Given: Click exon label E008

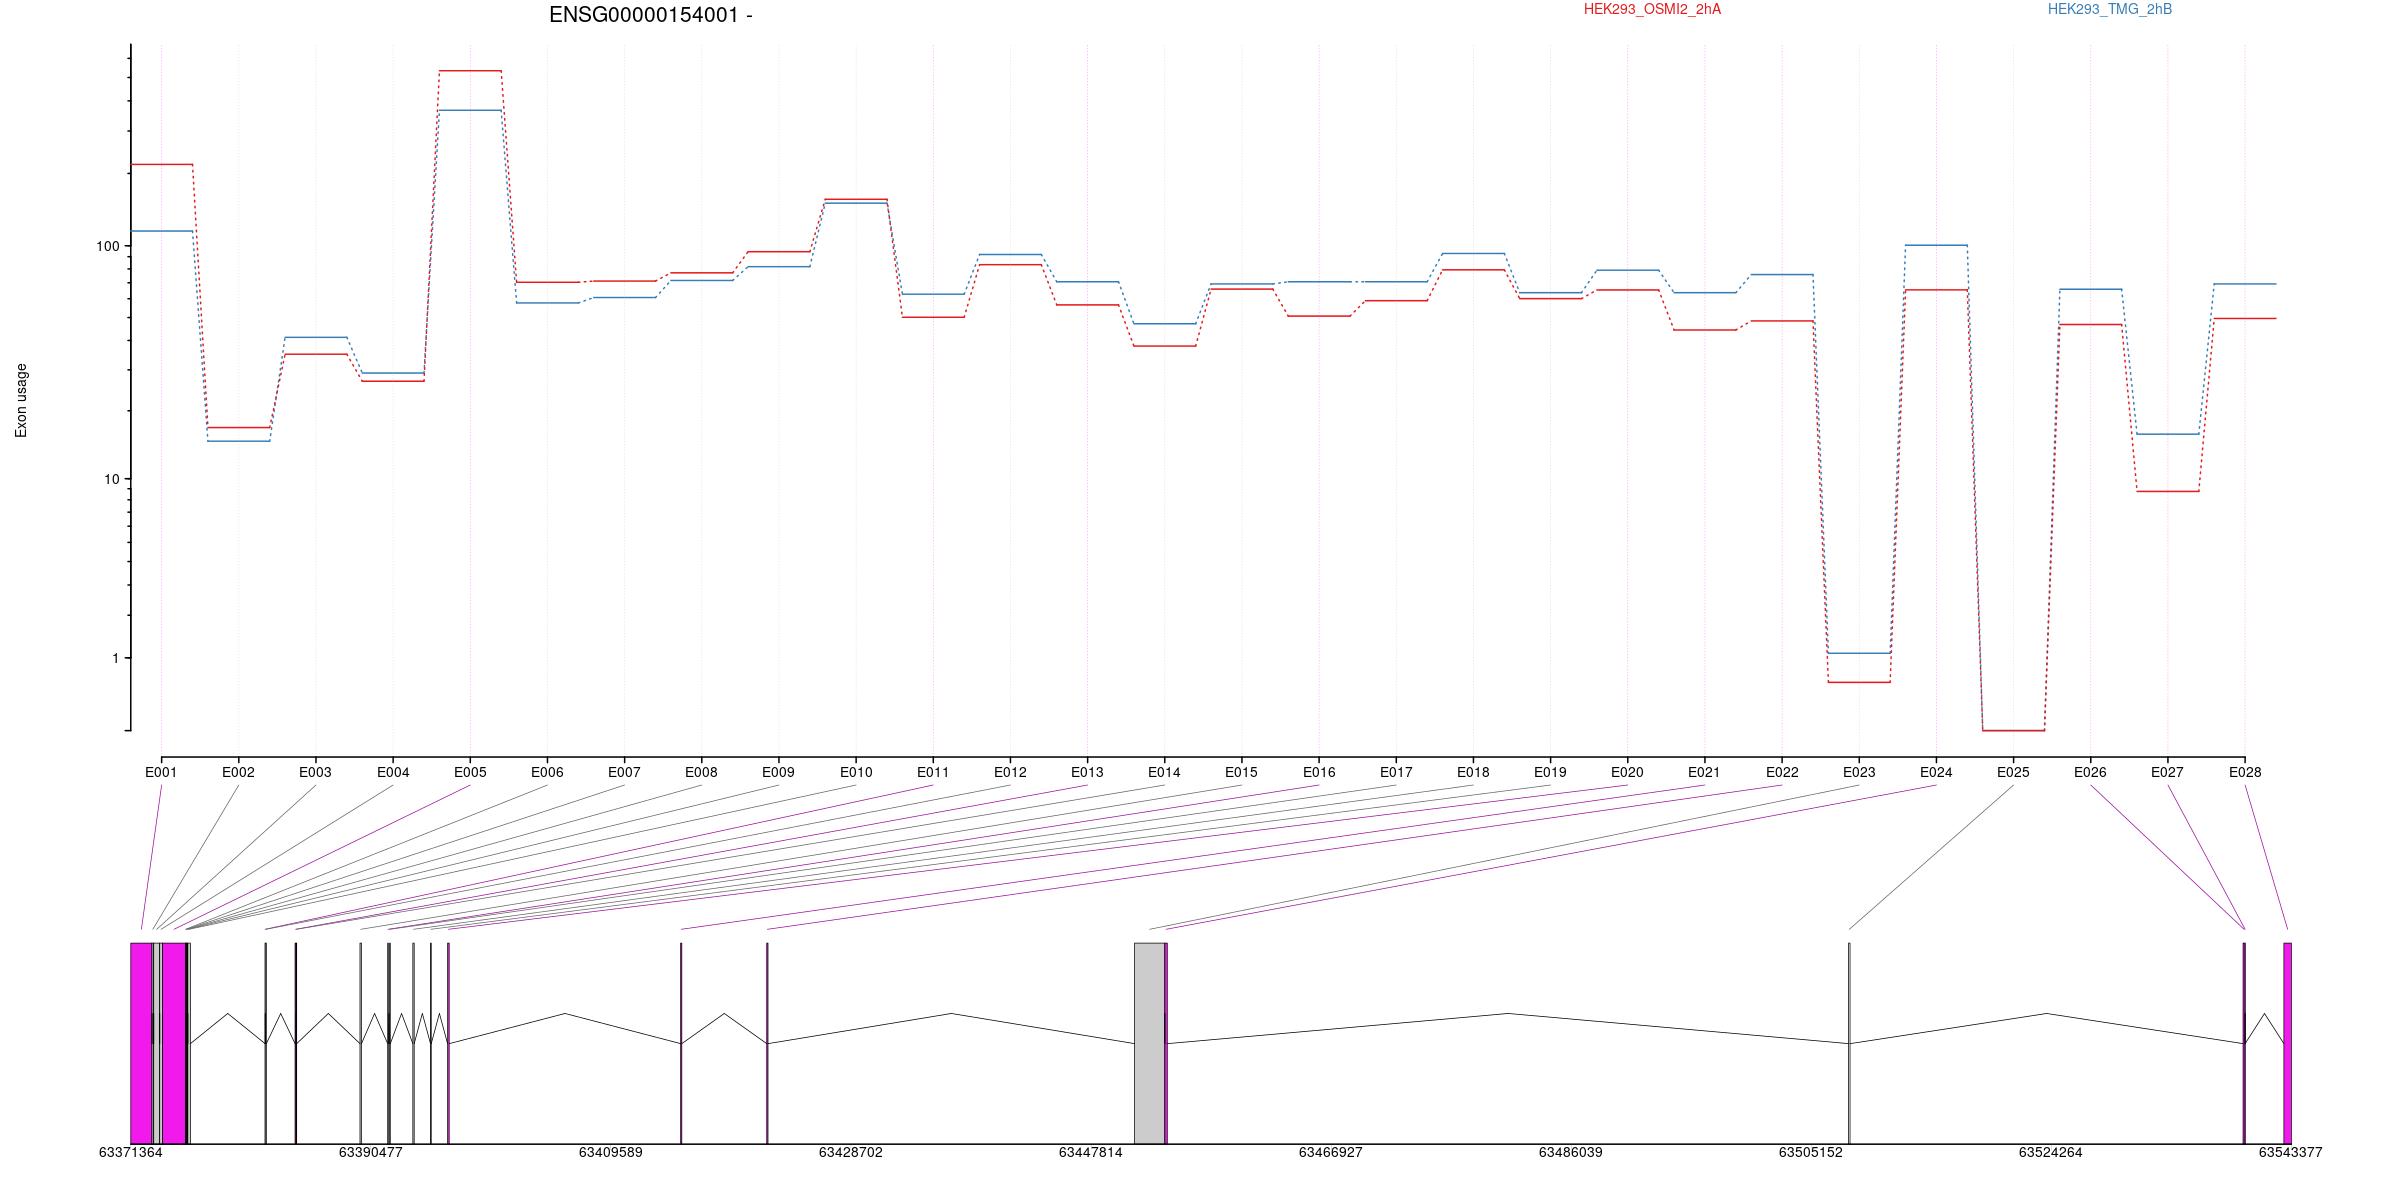Looking at the screenshot, I should point(701,772).
